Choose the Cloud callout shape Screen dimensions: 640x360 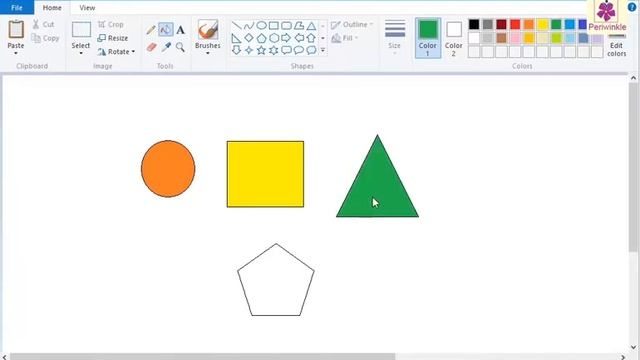pyautogui.click(x=311, y=50)
